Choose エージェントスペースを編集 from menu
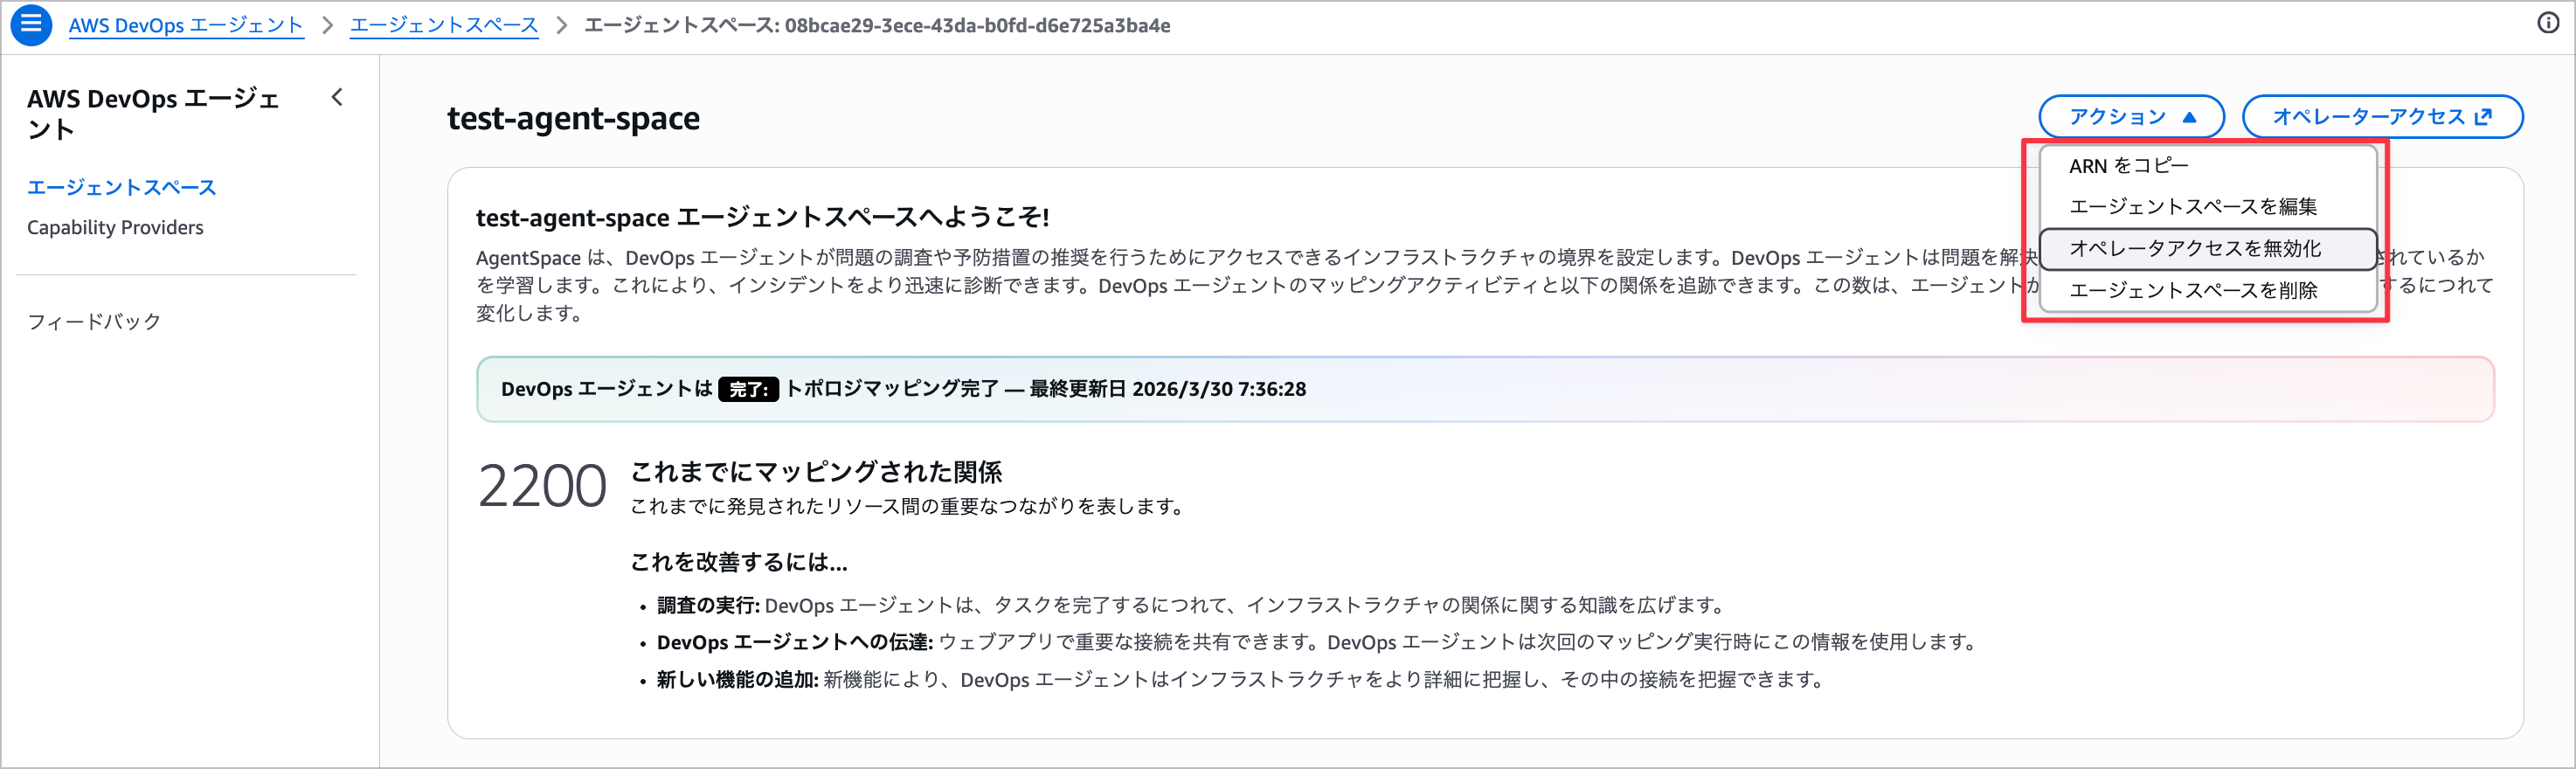Image resolution: width=2576 pixels, height=769 pixels. coord(2207,206)
